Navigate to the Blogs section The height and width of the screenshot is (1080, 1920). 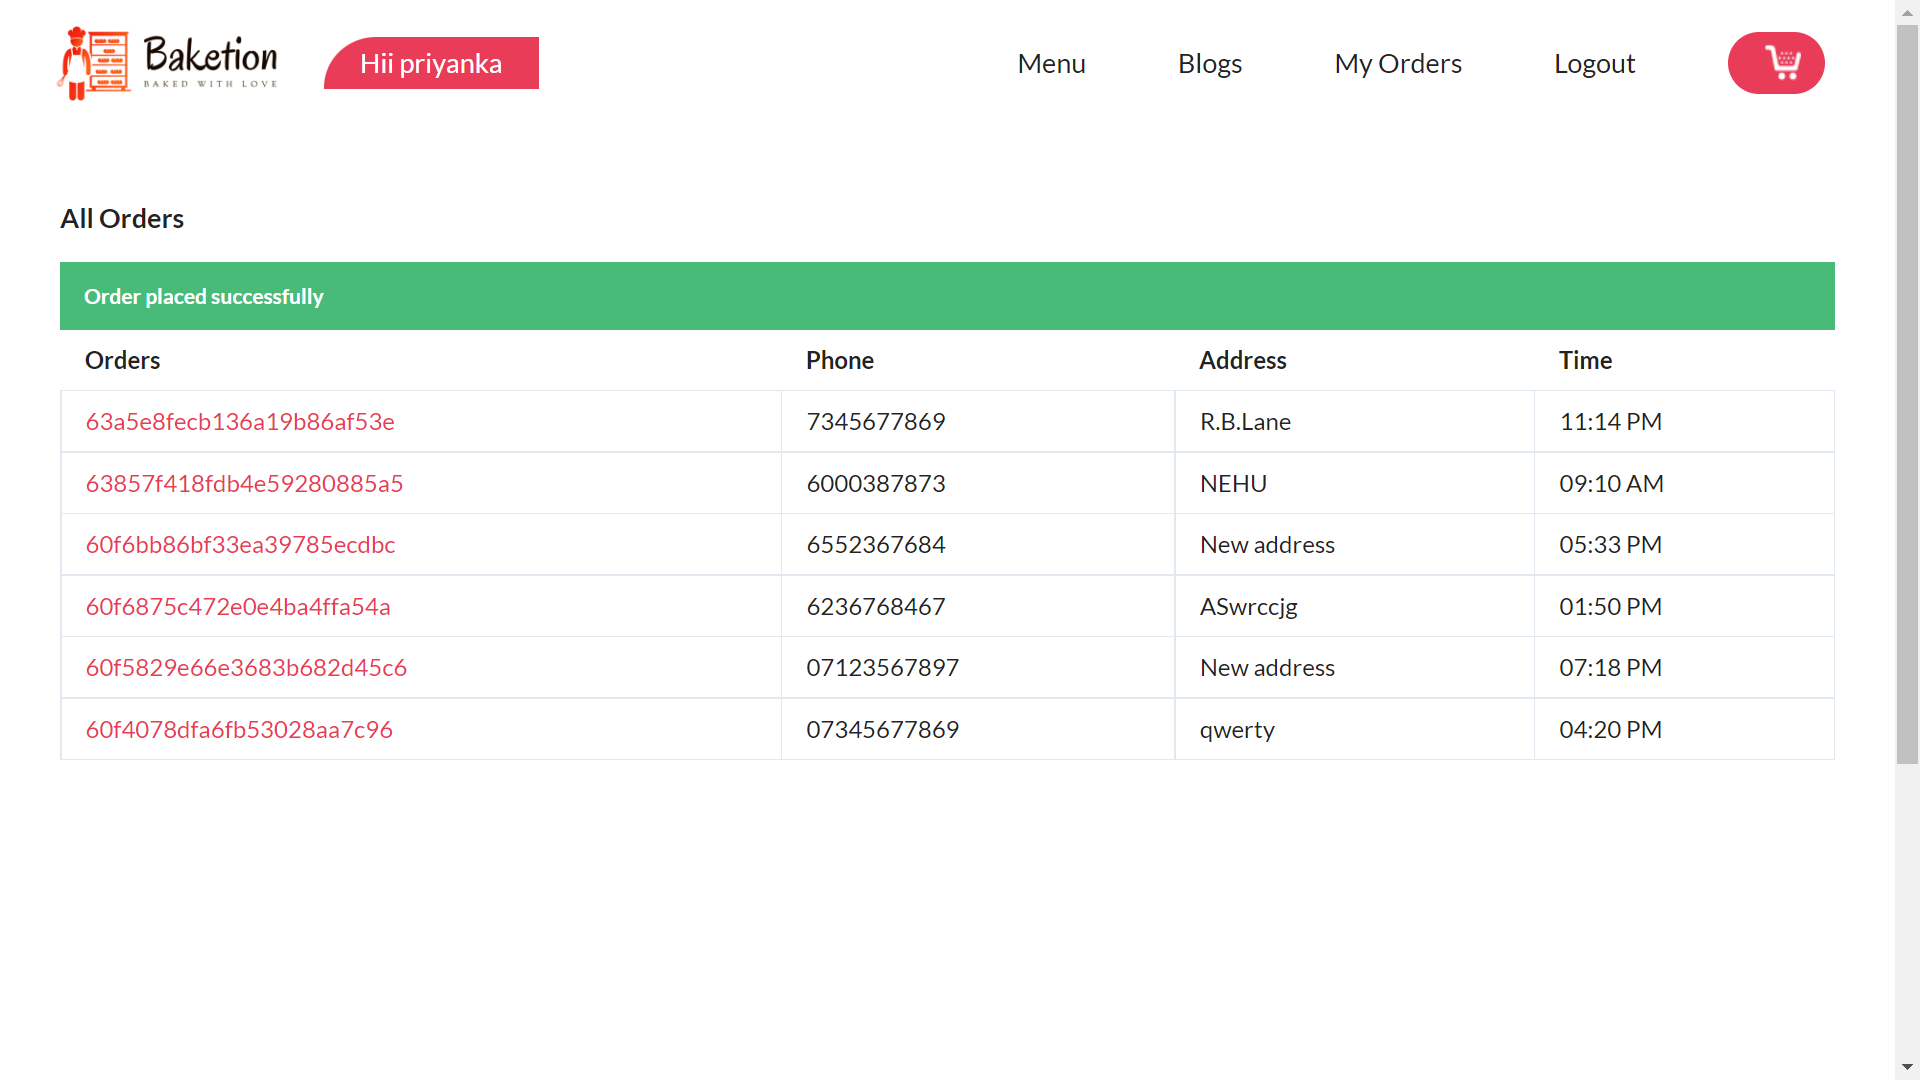point(1210,62)
